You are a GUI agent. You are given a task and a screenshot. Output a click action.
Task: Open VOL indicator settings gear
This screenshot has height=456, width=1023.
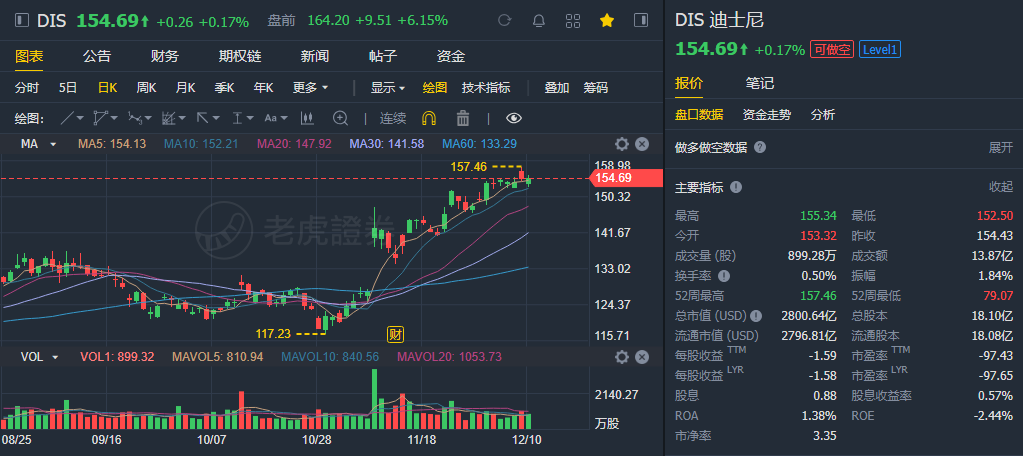(x=622, y=357)
